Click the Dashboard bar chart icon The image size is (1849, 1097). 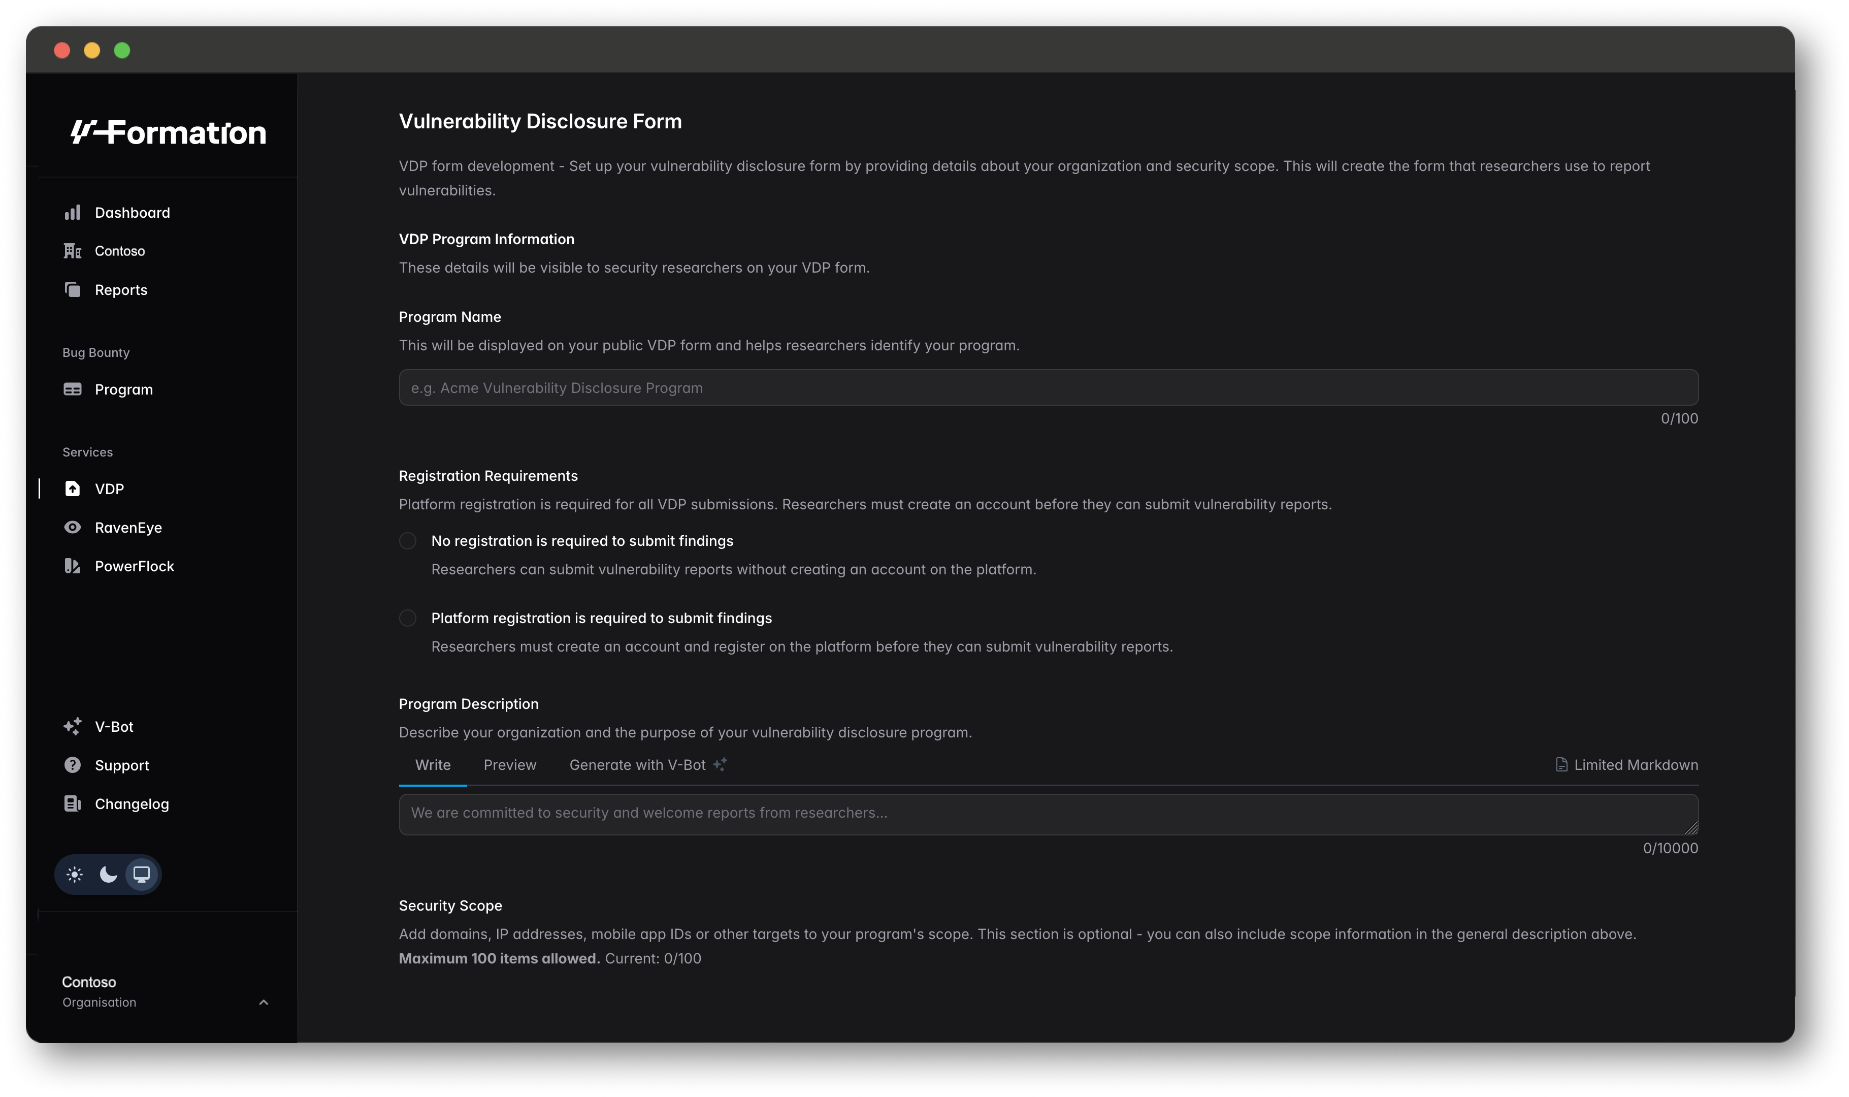coord(72,213)
